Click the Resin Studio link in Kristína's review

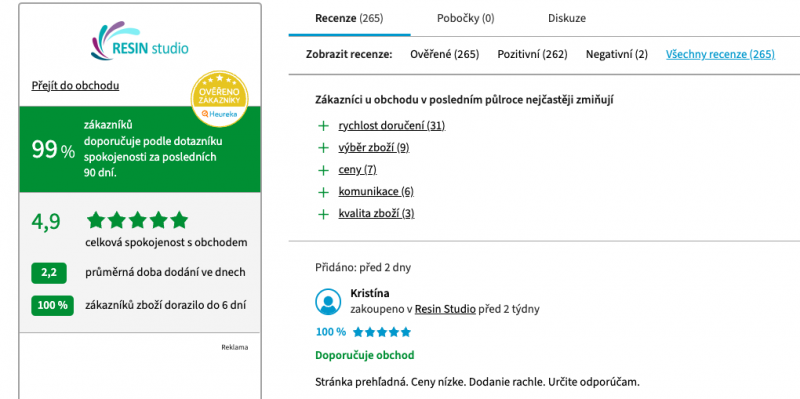[x=445, y=309]
